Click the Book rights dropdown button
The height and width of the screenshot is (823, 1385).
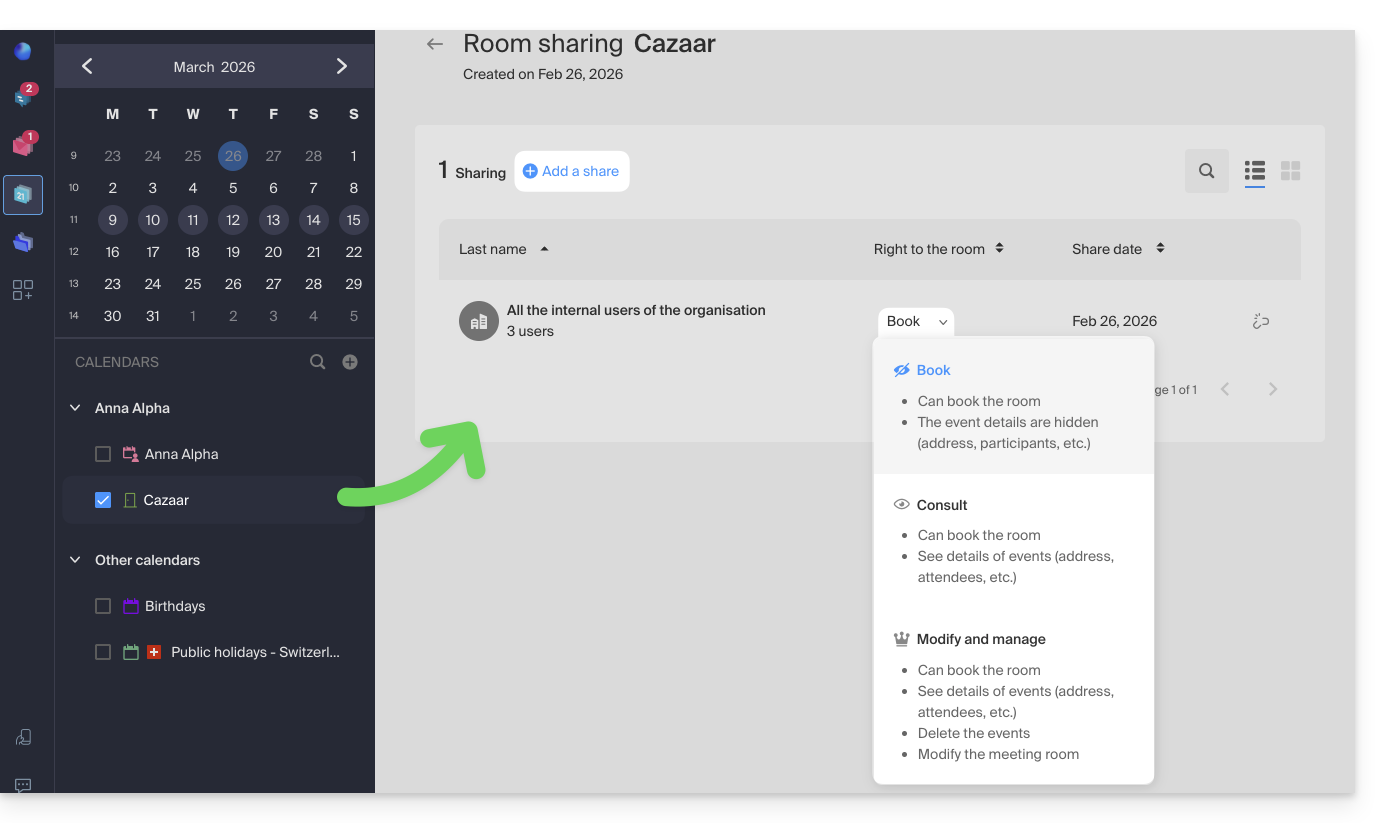point(916,321)
